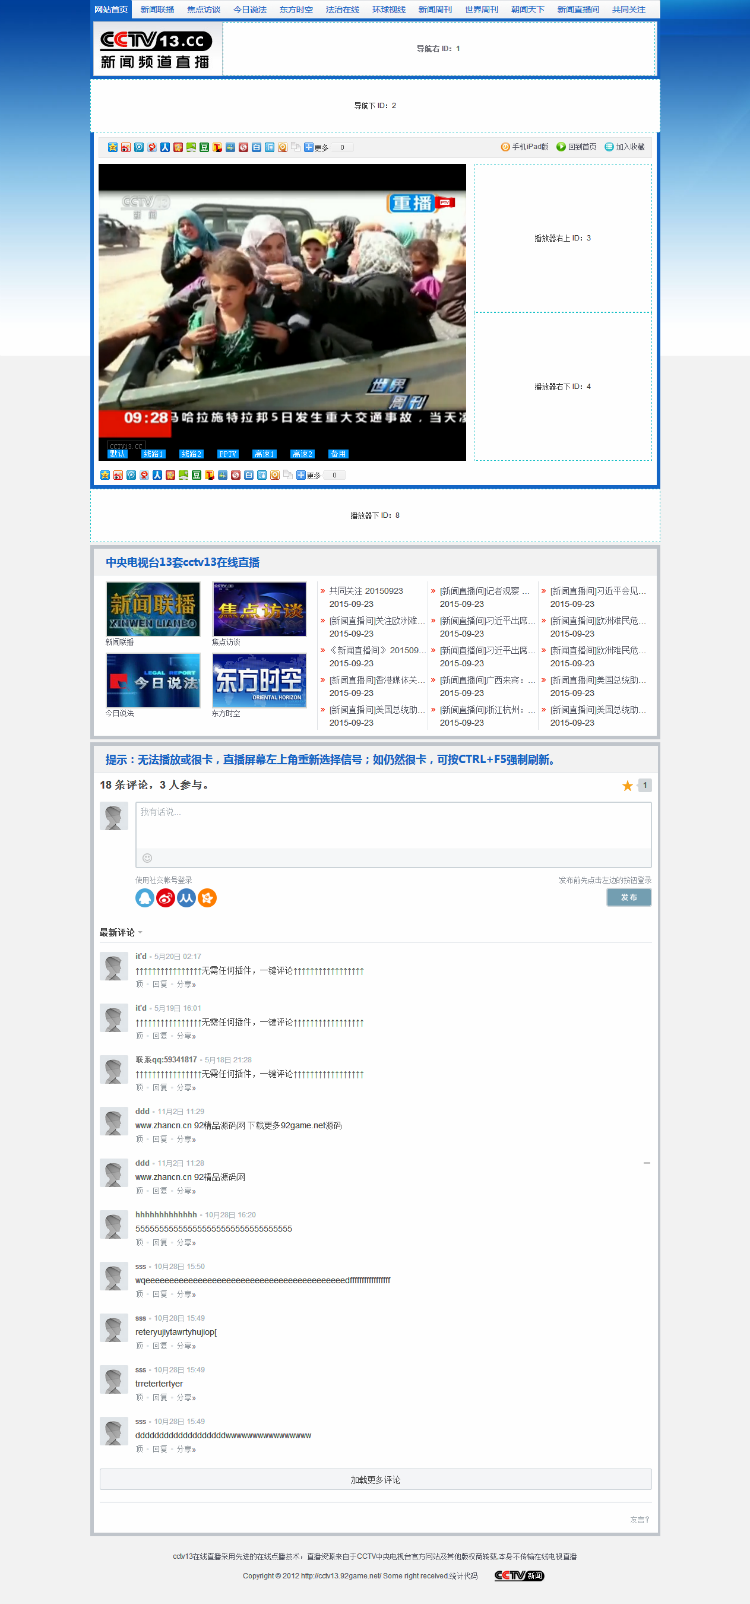
Task: Click the CCTV13.cc site logo
Action: click(155, 49)
